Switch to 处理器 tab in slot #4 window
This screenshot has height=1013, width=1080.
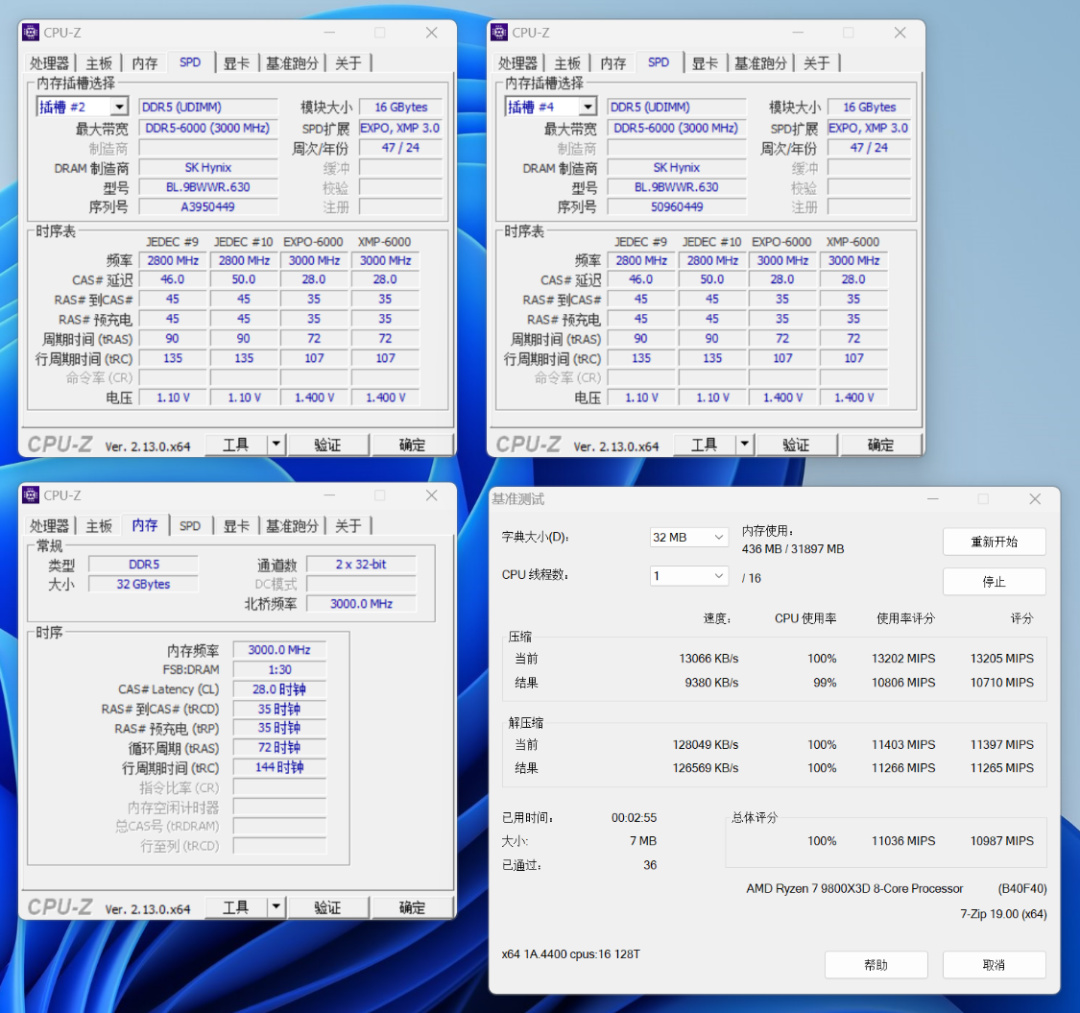[x=517, y=63]
